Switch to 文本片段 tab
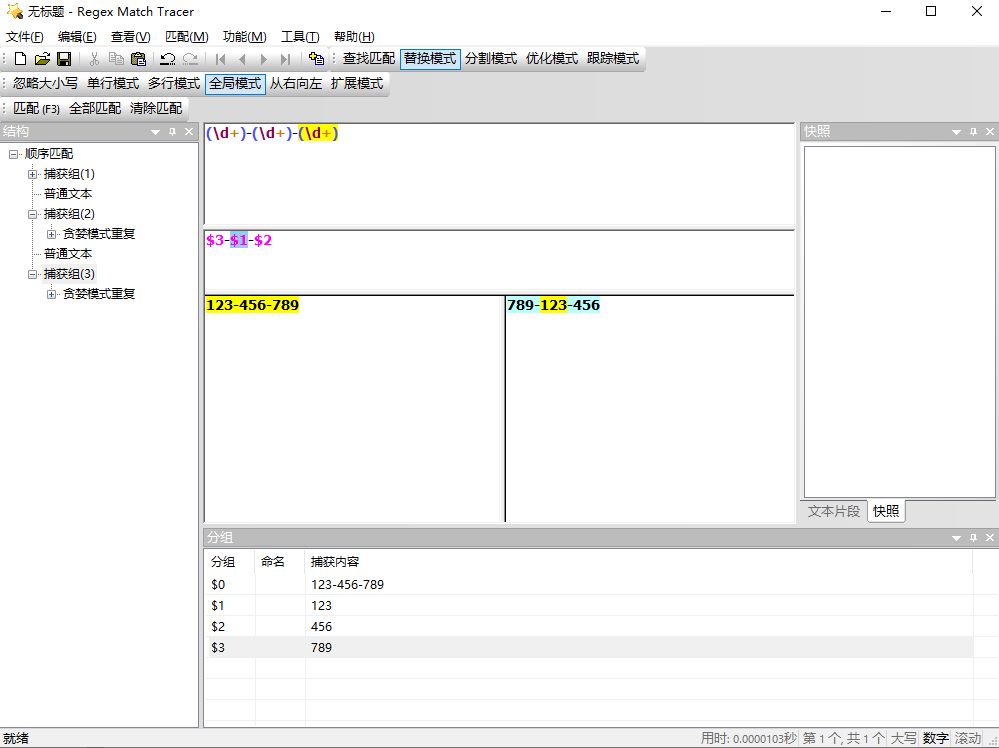This screenshot has height=748, width=999. click(x=833, y=511)
